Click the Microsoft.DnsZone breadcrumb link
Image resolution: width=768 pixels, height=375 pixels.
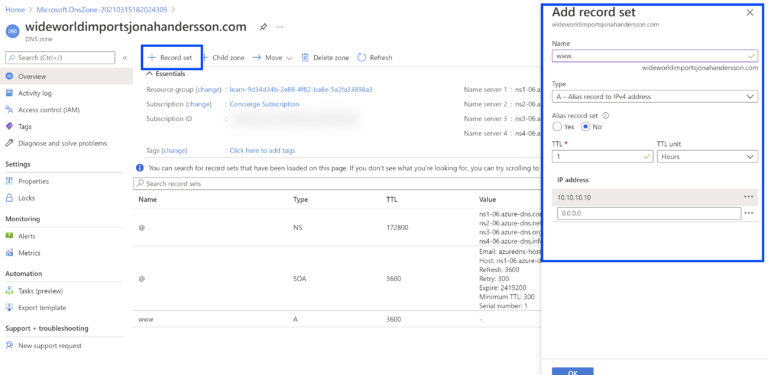click(x=102, y=9)
